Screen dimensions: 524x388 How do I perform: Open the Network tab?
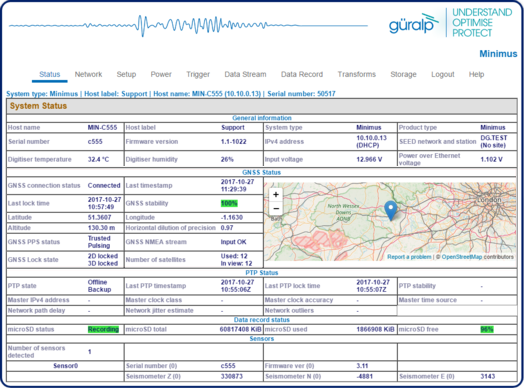pos(88,74)
